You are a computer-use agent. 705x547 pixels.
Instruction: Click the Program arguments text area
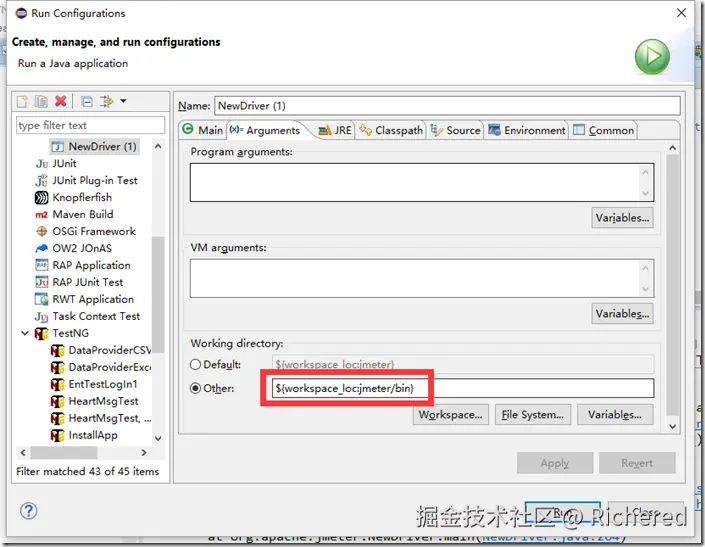point(422,182)
